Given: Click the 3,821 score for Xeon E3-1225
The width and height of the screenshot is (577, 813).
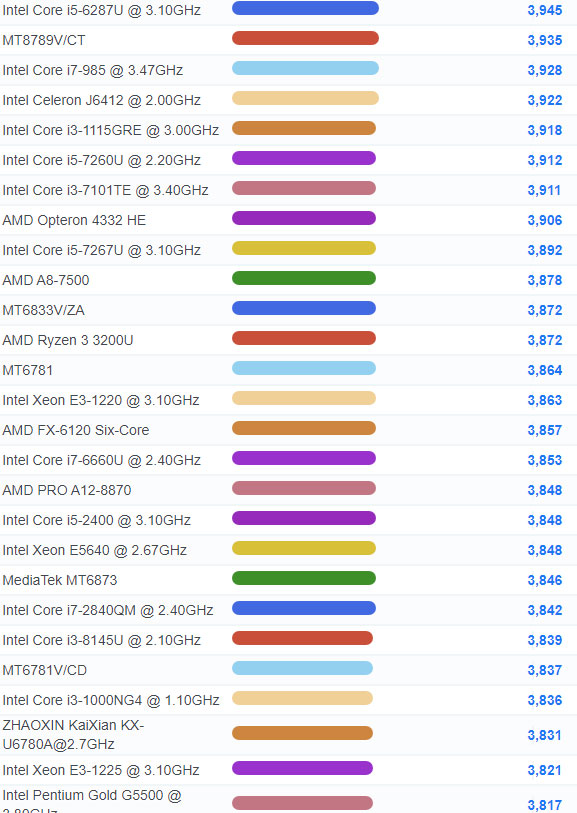Looking at the screenshot, I should (x=544, y=772).
